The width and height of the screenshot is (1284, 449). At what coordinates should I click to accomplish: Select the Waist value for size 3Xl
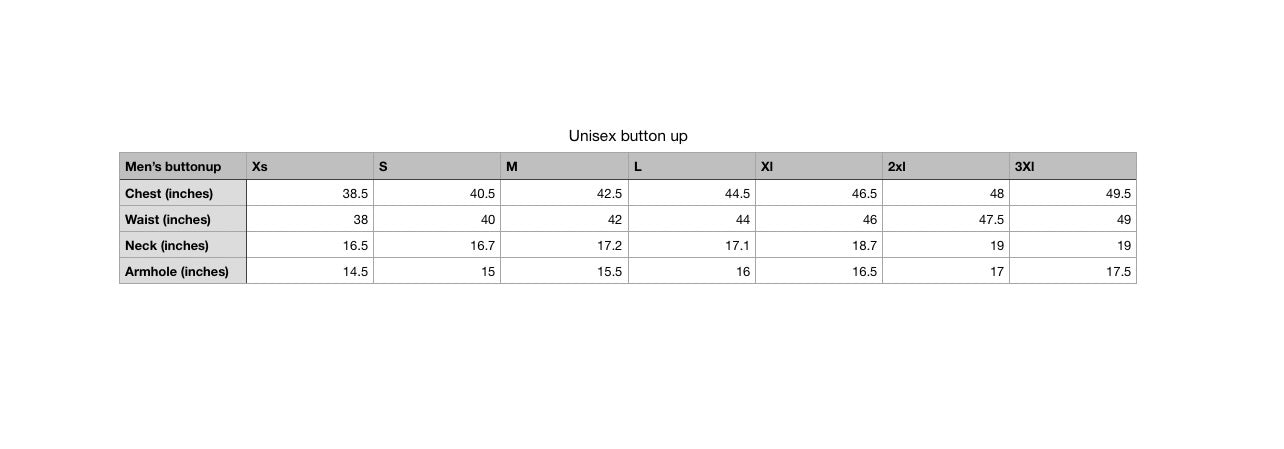pyautogui.click(x=1123, y=220)
